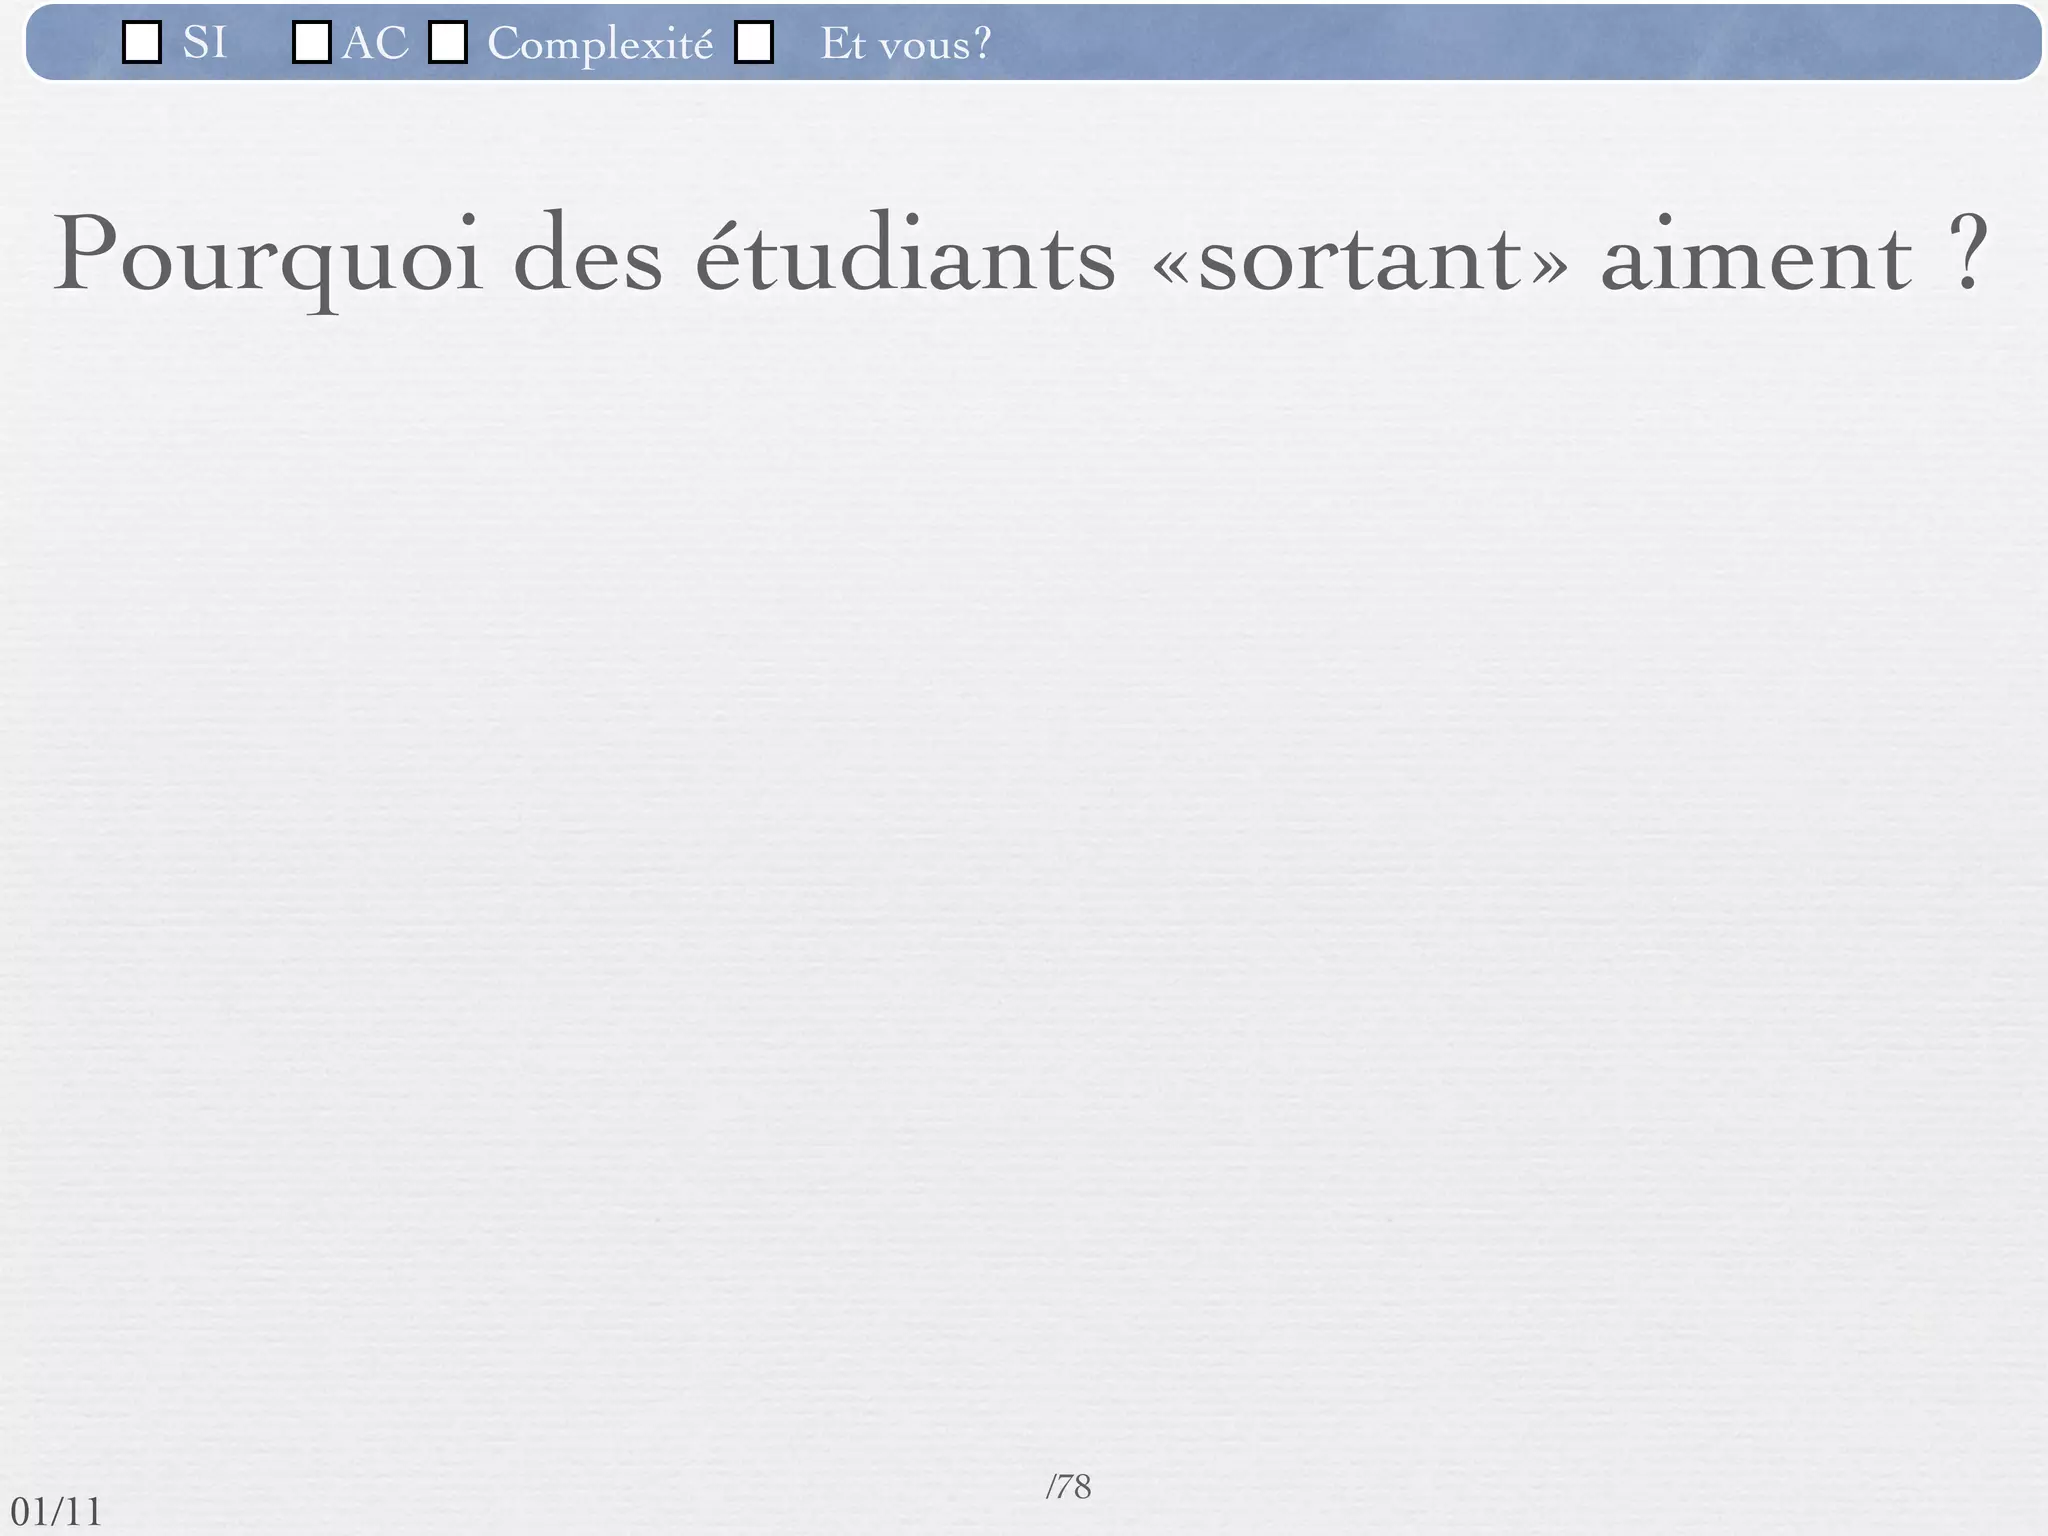Tick the AC checkbox

point(311,43)
